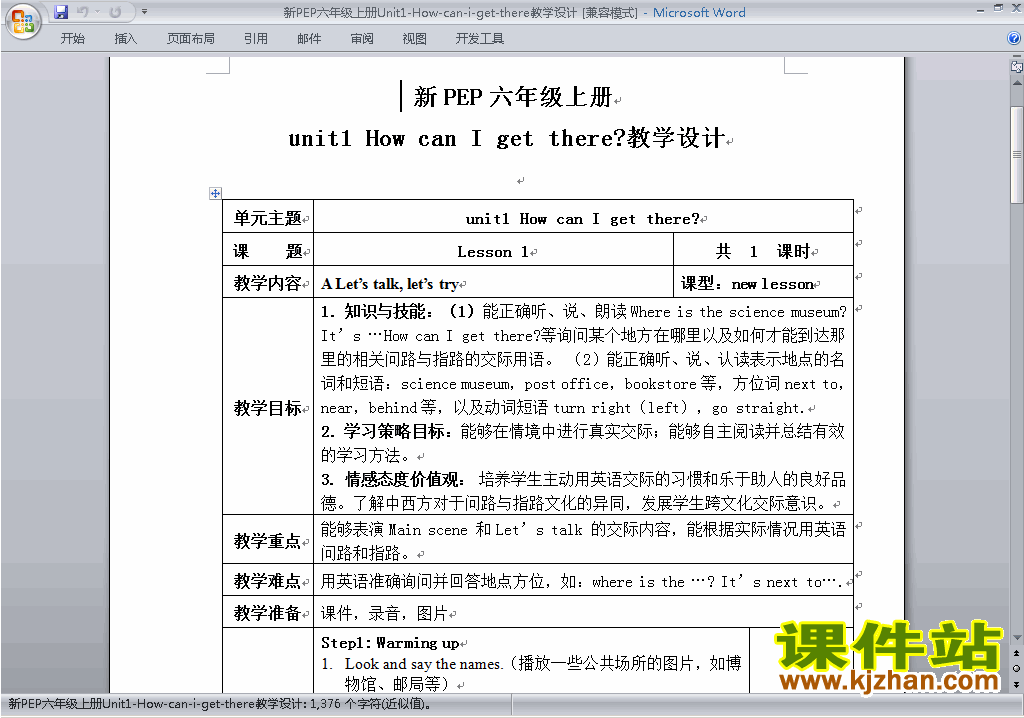Click the 教学内容 label cell
The width and height of the screenshot is (1024, 718).
click(268, 283)
